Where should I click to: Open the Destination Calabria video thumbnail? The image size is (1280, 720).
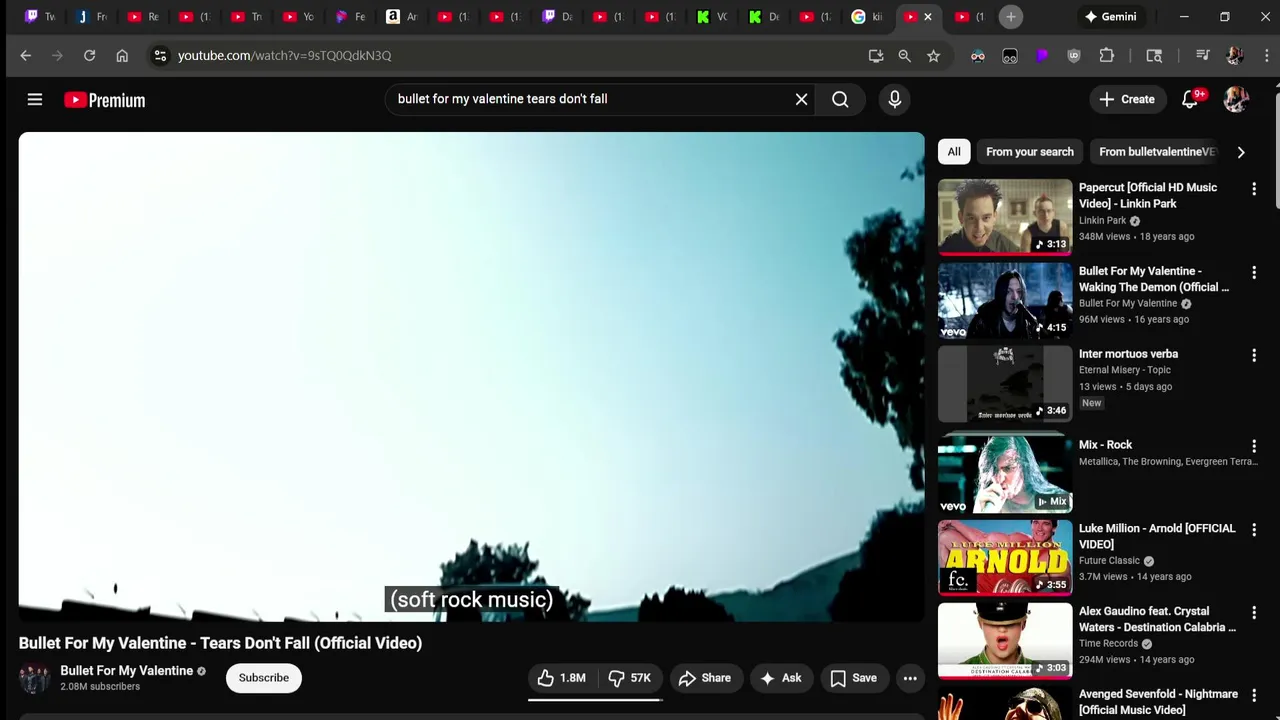point(1005,641)
